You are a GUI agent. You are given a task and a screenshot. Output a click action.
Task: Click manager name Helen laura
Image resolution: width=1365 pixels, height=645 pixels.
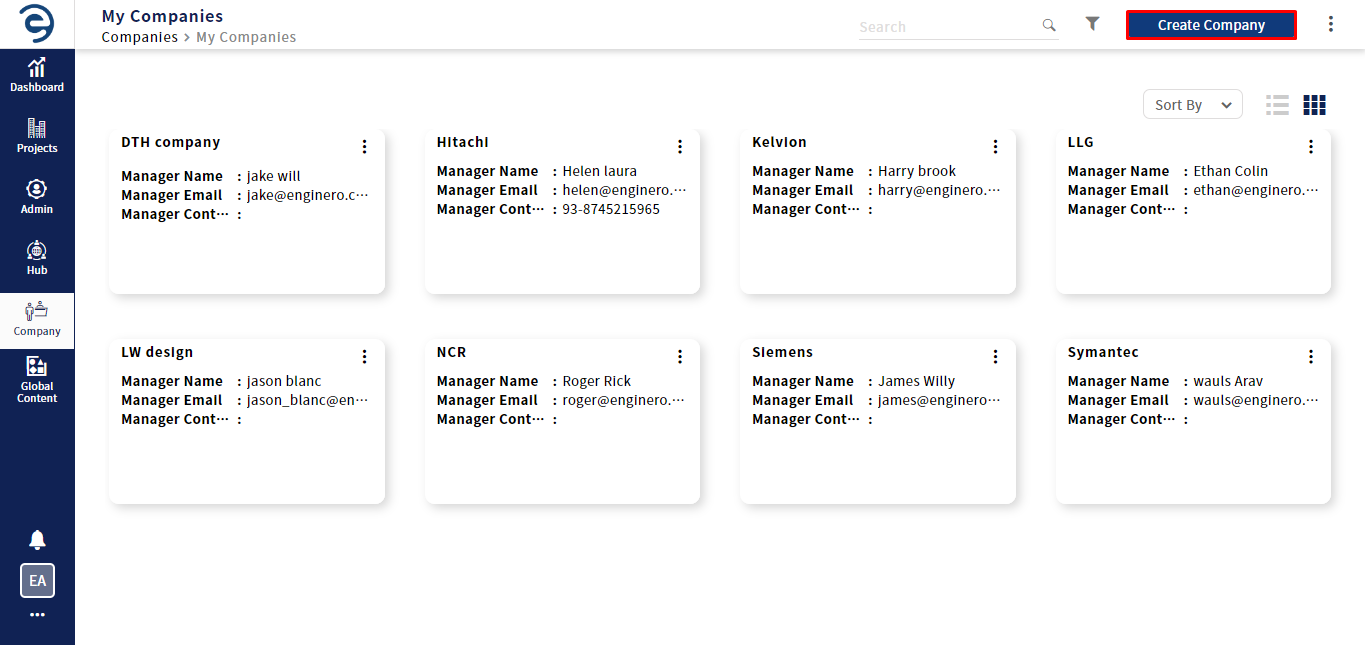[x=600, y=171]
